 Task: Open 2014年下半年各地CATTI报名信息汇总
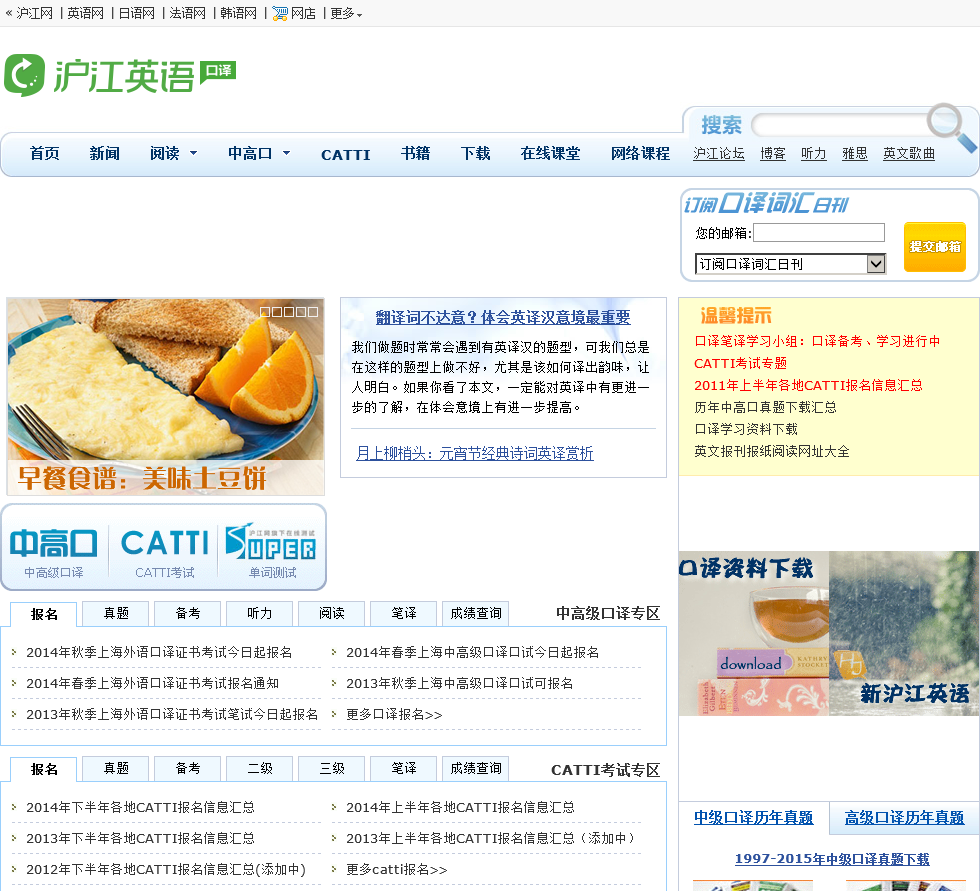pyautogui.click(x=140, y=807)
